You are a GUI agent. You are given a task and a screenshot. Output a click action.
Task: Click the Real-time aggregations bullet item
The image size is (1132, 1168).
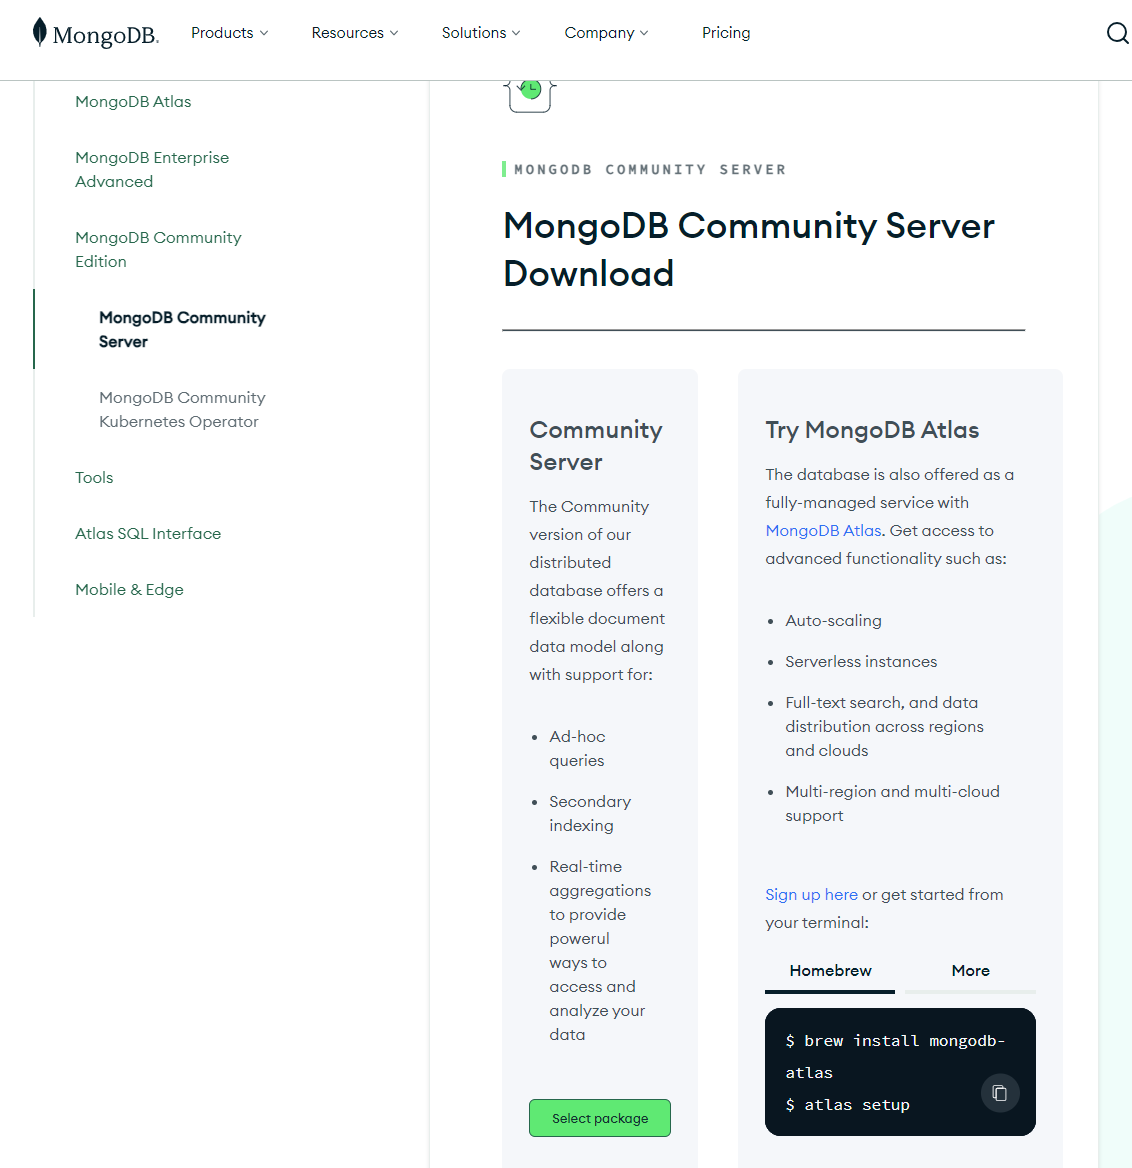pyautogui.click(x=600, y=950)
